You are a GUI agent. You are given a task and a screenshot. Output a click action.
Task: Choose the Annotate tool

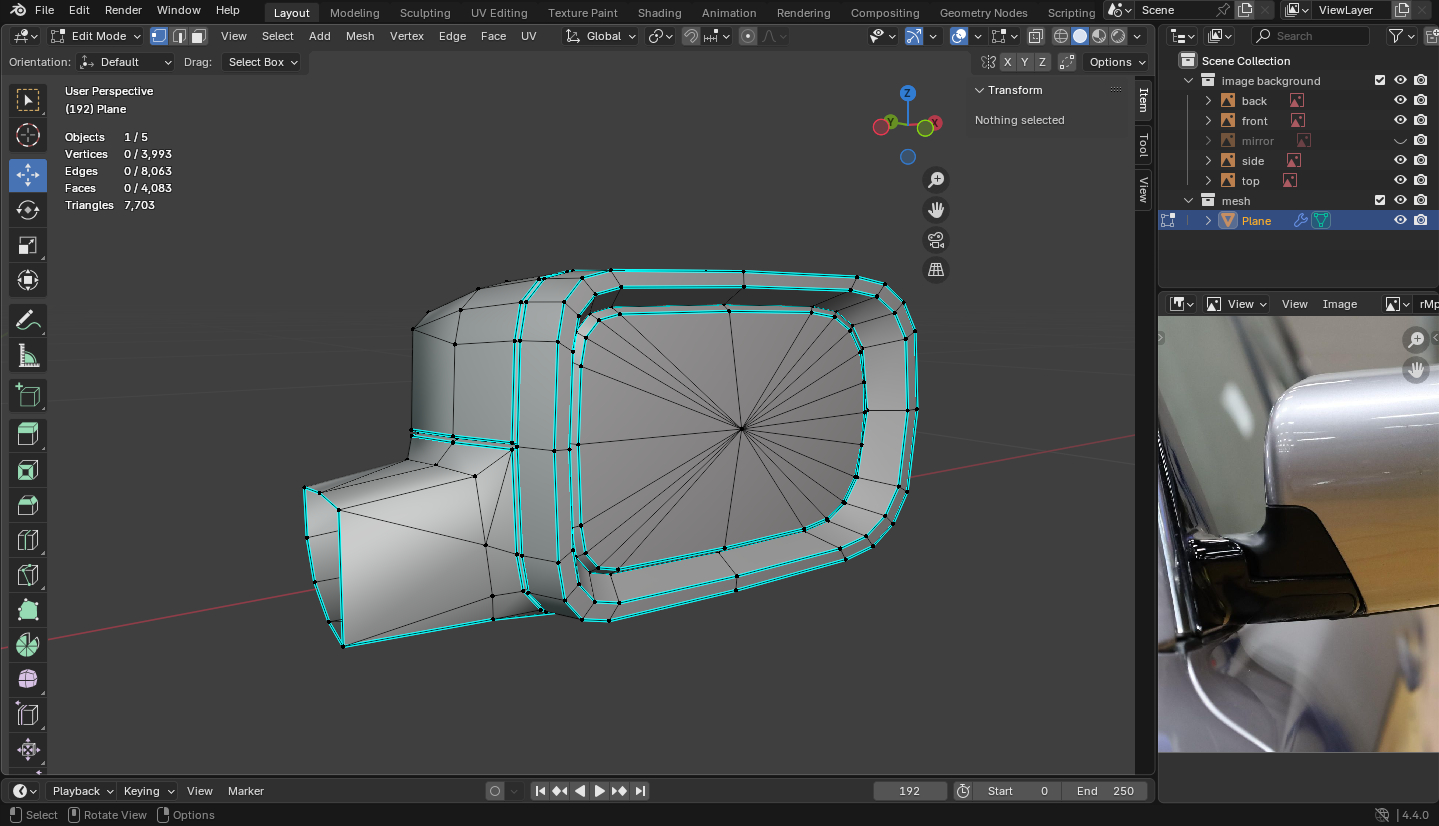28,321
